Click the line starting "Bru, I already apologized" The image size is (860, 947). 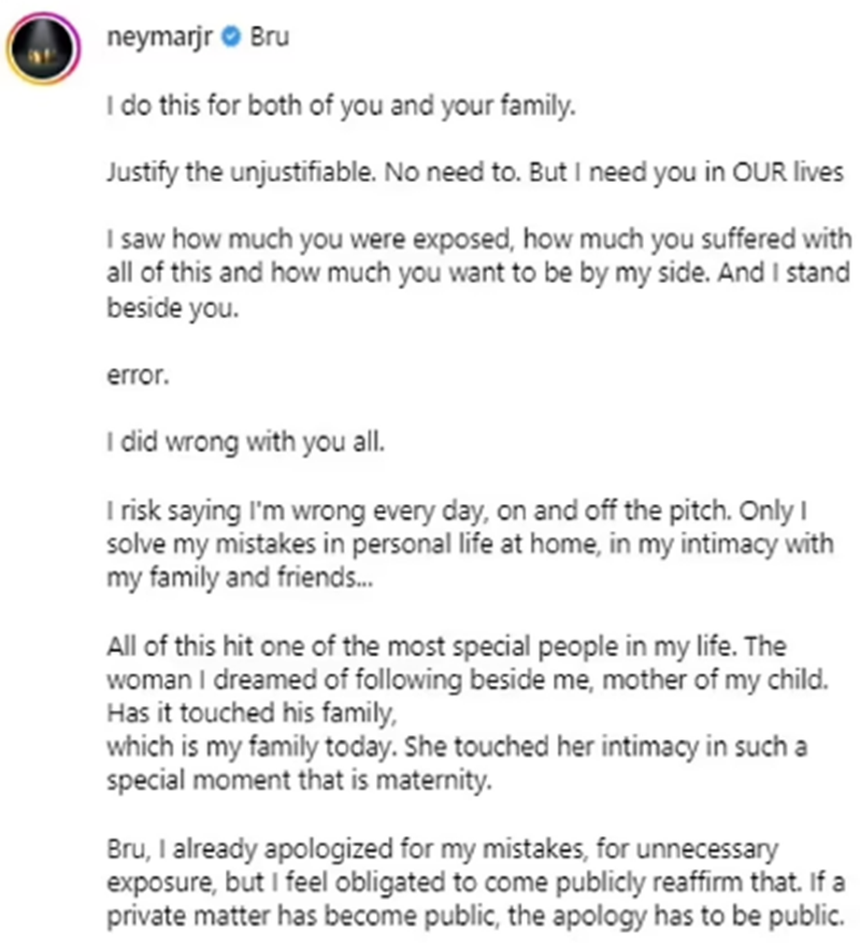click(x=441, y=849)
